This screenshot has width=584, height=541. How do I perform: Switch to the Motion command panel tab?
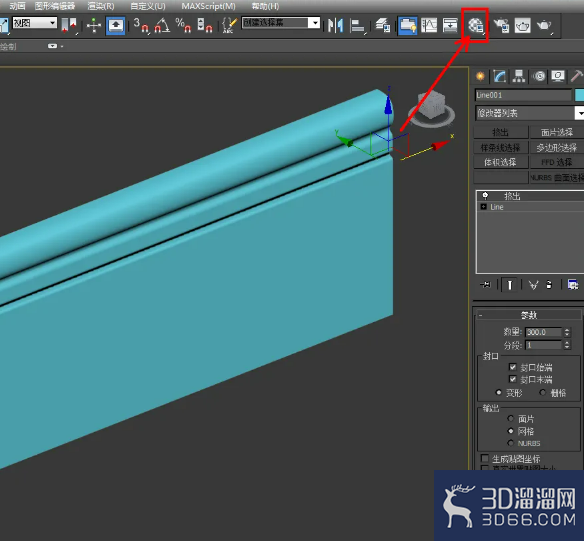539,76
